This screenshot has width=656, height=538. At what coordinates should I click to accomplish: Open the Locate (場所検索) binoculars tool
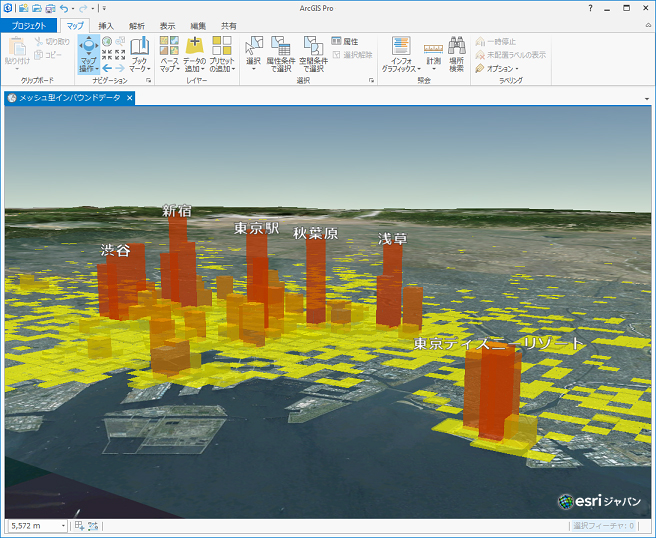456,46
